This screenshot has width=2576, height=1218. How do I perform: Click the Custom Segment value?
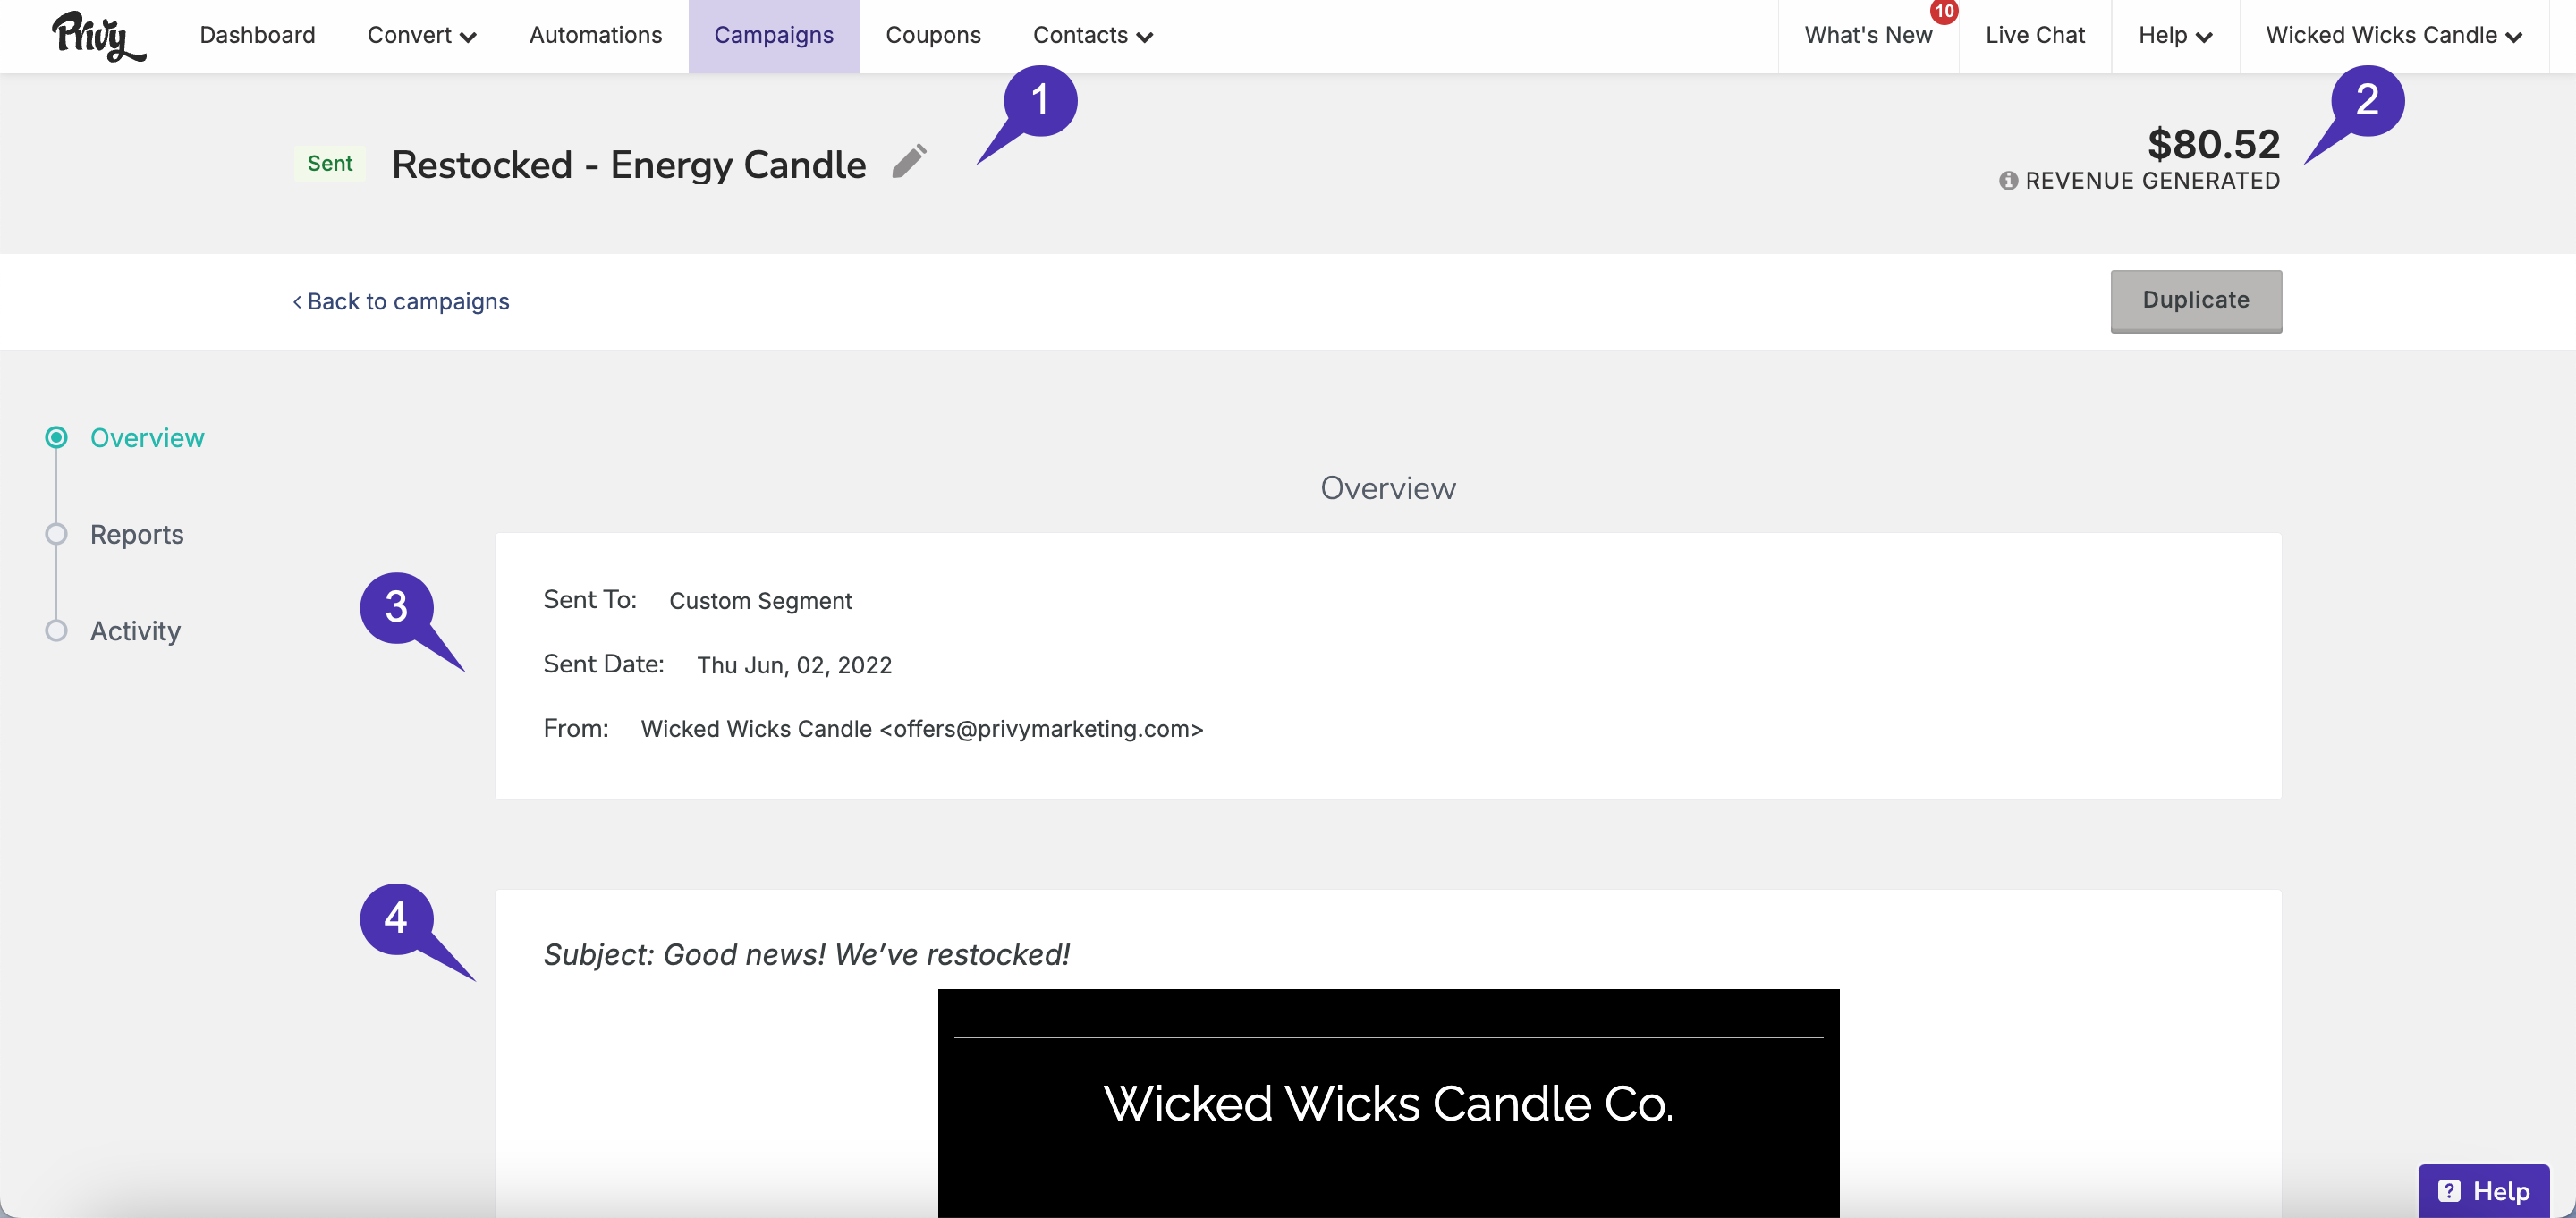click(x=760, y=601)
